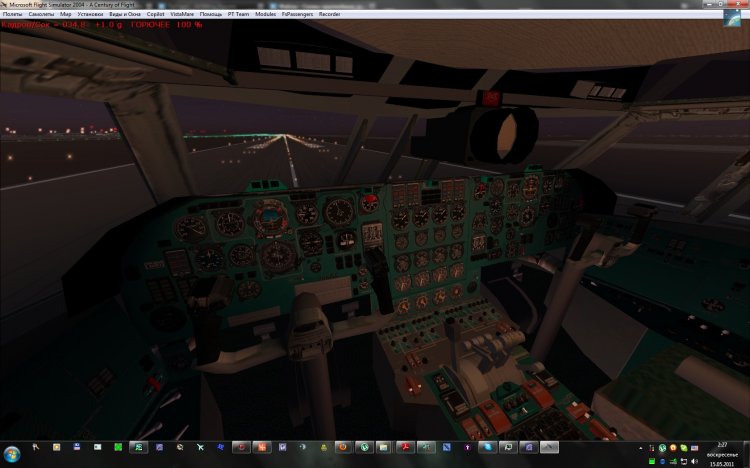Click the Помощь help menu
Viewport: 750px width, 468px height.
tap(211, 16)
